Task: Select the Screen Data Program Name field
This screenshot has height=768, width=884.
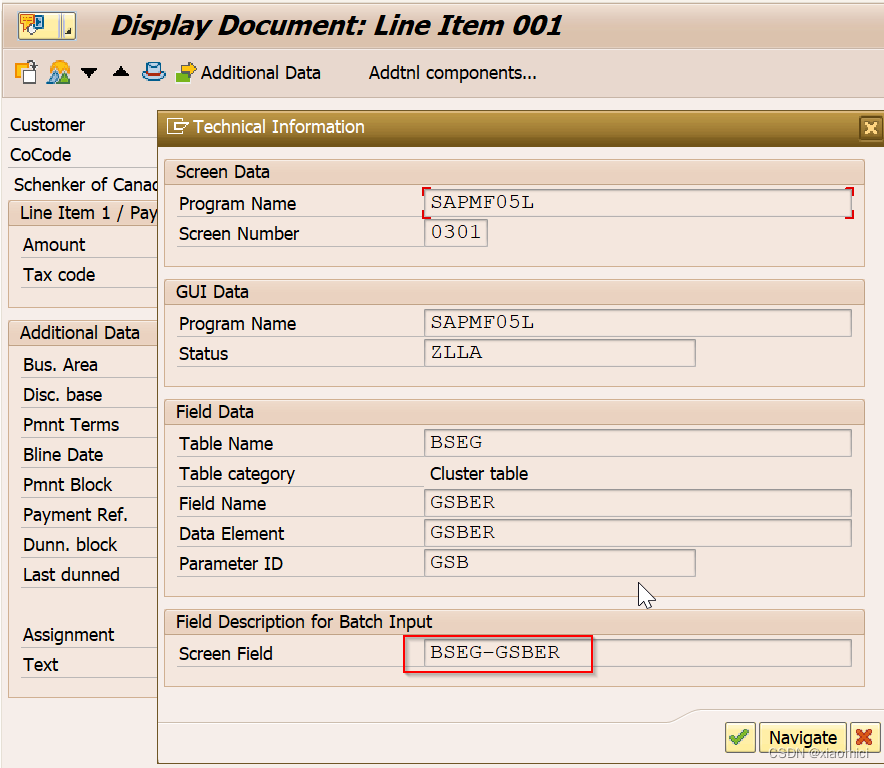Action: 638,203
